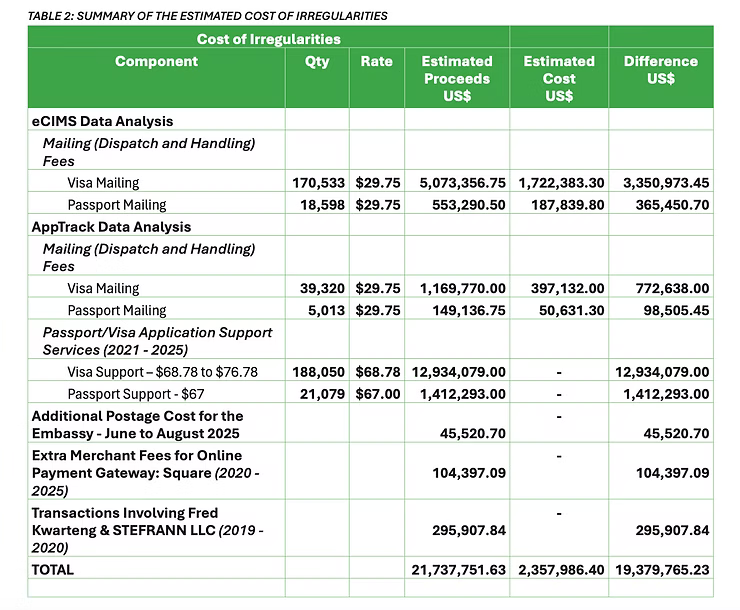The width and height of the screenshot is (740, 610).
Task: Click 'Extra Merchant Fees for Online Payment Gateway' label
Action: [145, 473]
